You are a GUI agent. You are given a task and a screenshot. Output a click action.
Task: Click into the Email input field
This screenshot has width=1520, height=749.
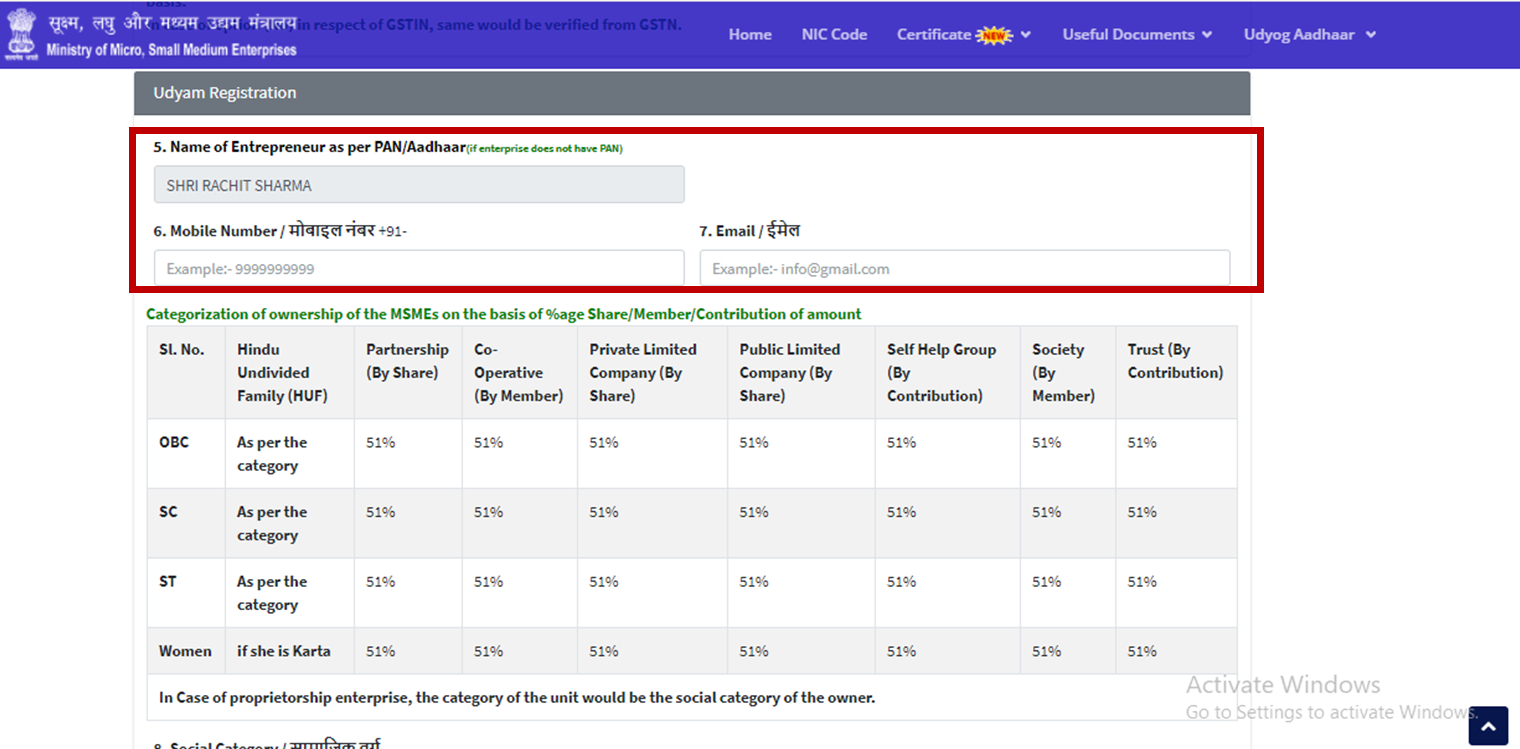(964, 269)
